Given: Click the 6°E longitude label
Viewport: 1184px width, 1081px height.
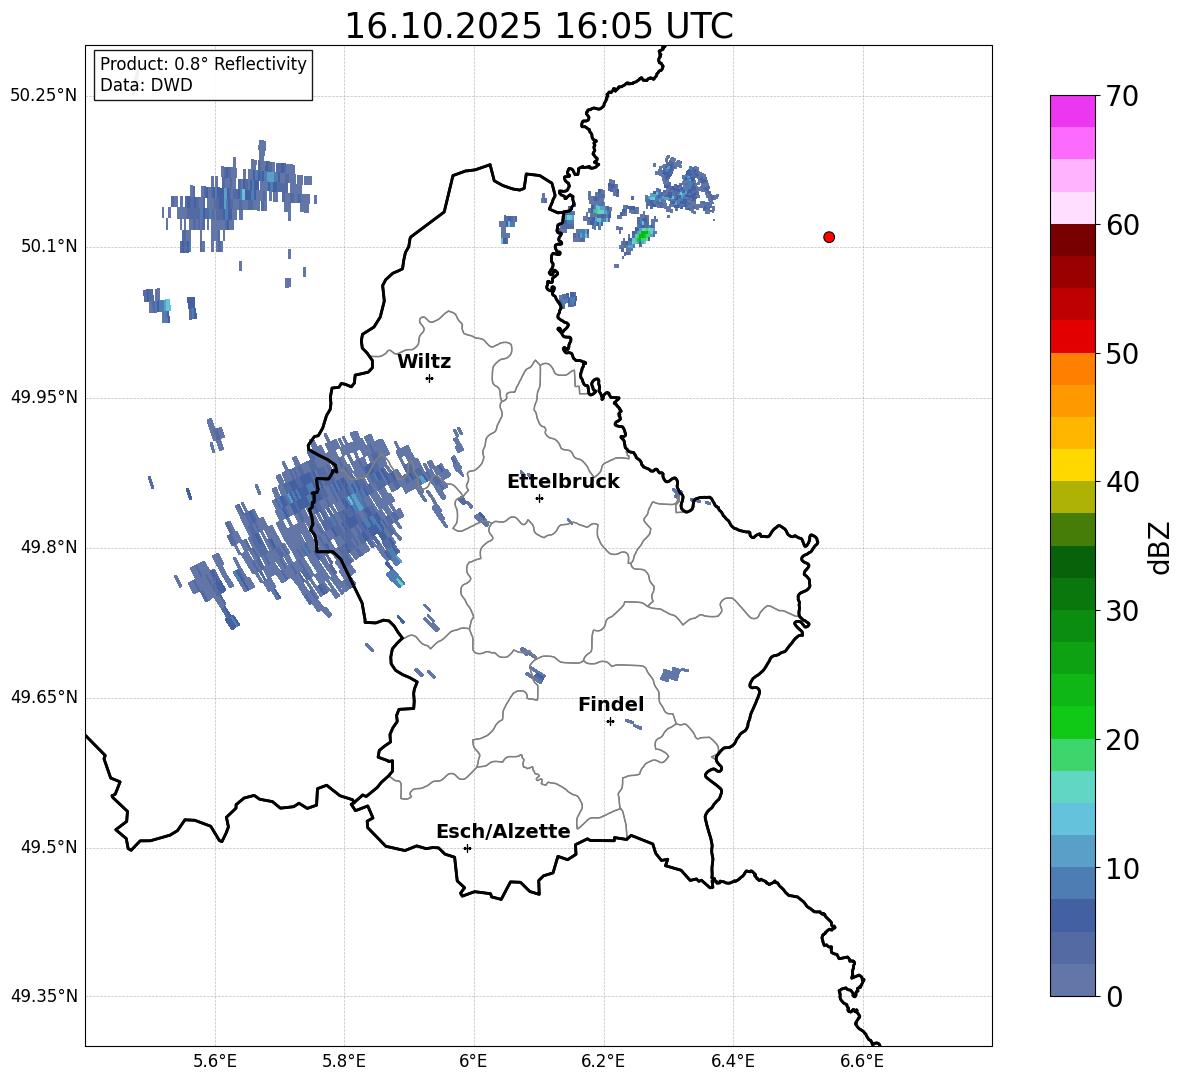Looking at the screenshot, I should pos(473,1061).
